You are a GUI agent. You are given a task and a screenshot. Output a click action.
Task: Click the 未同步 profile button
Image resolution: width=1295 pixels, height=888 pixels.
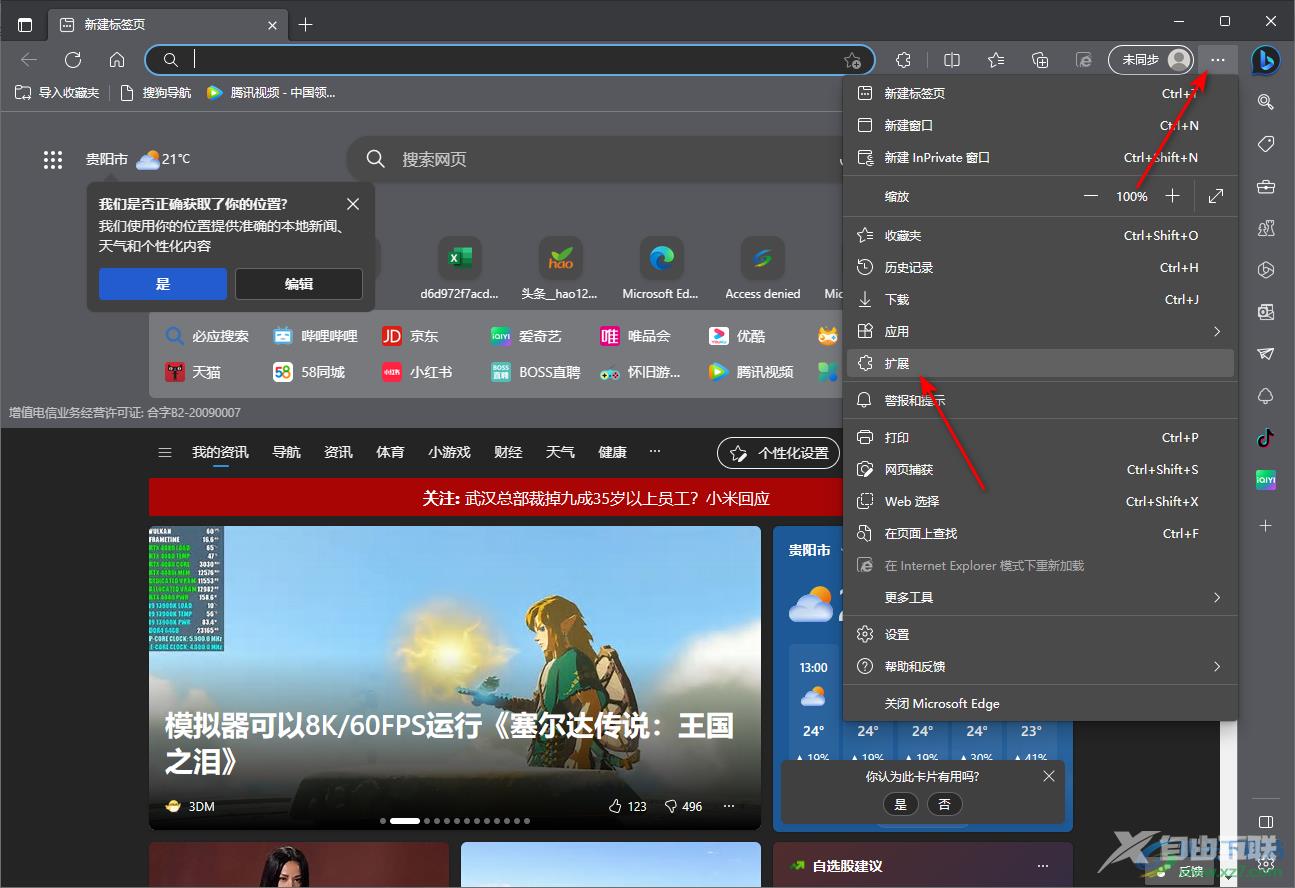(x=1152, y=60)
